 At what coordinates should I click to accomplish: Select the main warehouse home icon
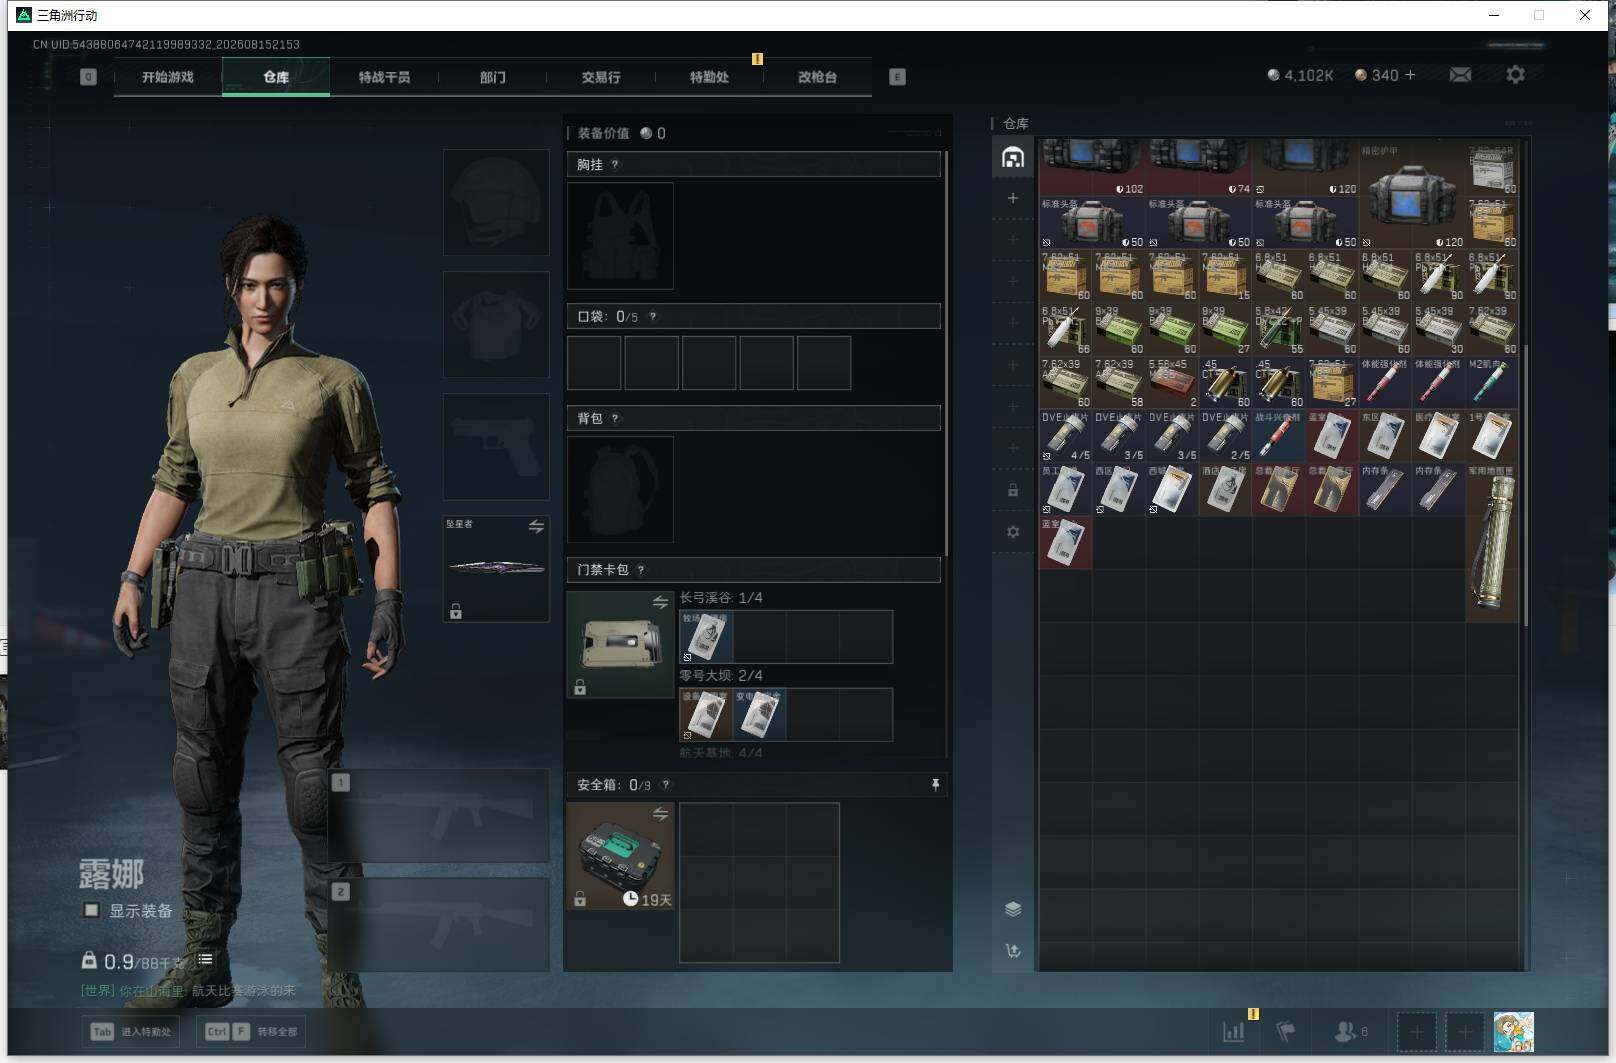pos(1013,157)
